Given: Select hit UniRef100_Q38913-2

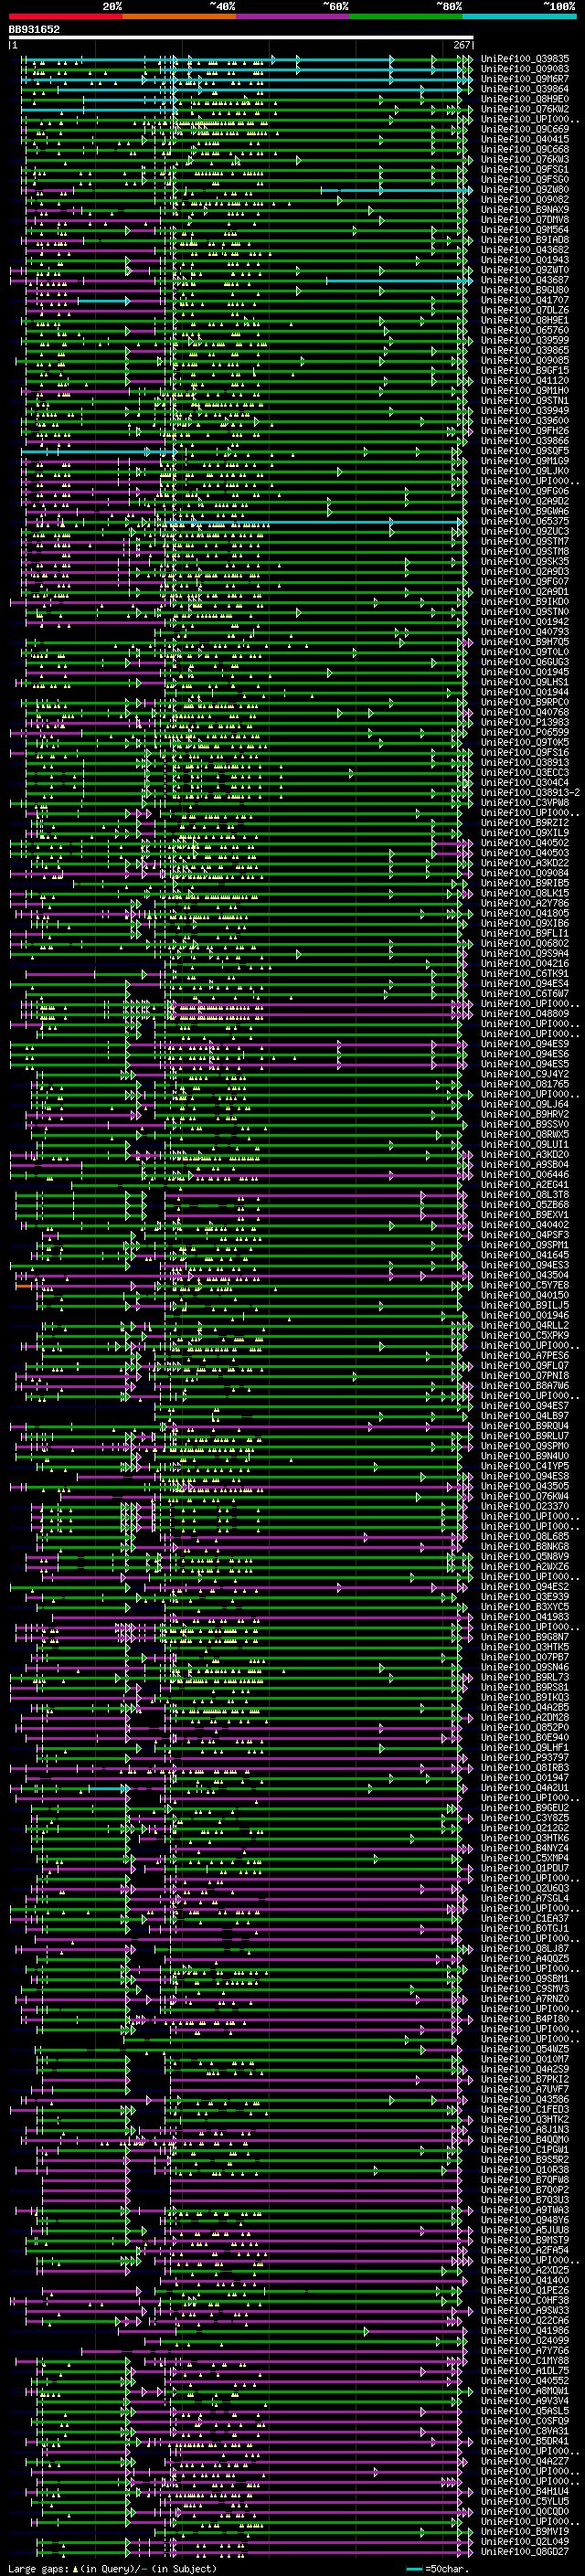Looking at the screenshot, I should click(530, 793).
